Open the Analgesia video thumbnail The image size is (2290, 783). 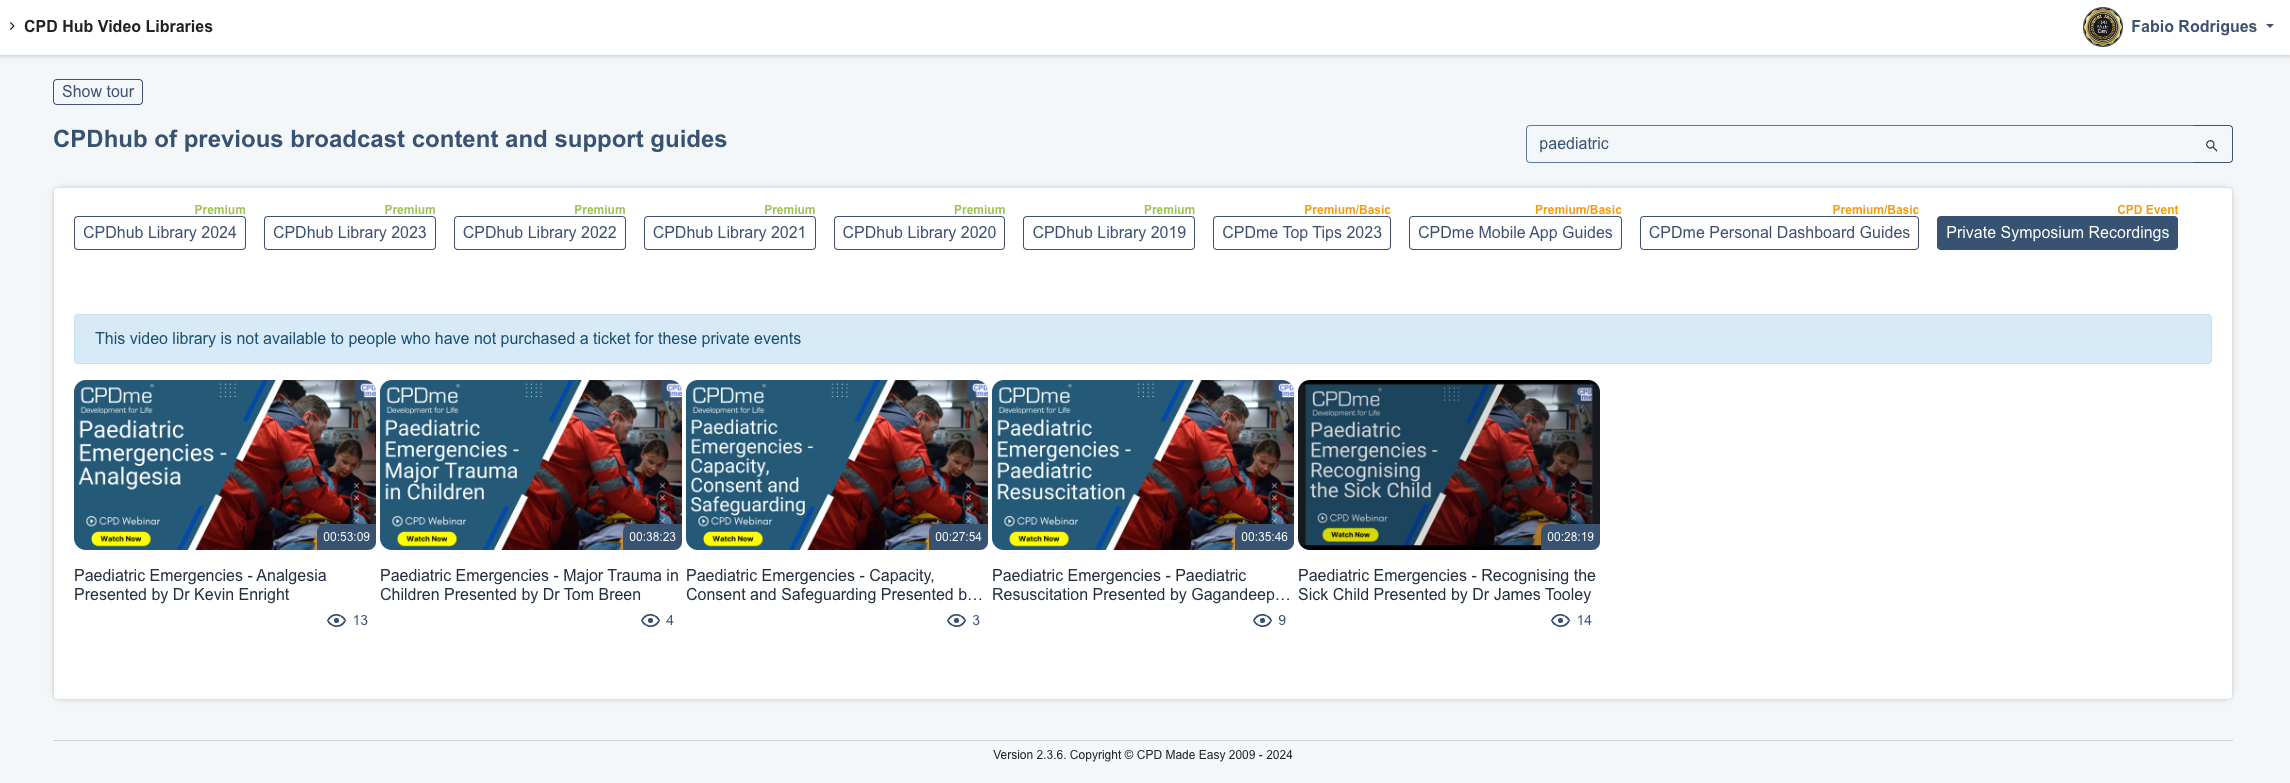[225, 465]
